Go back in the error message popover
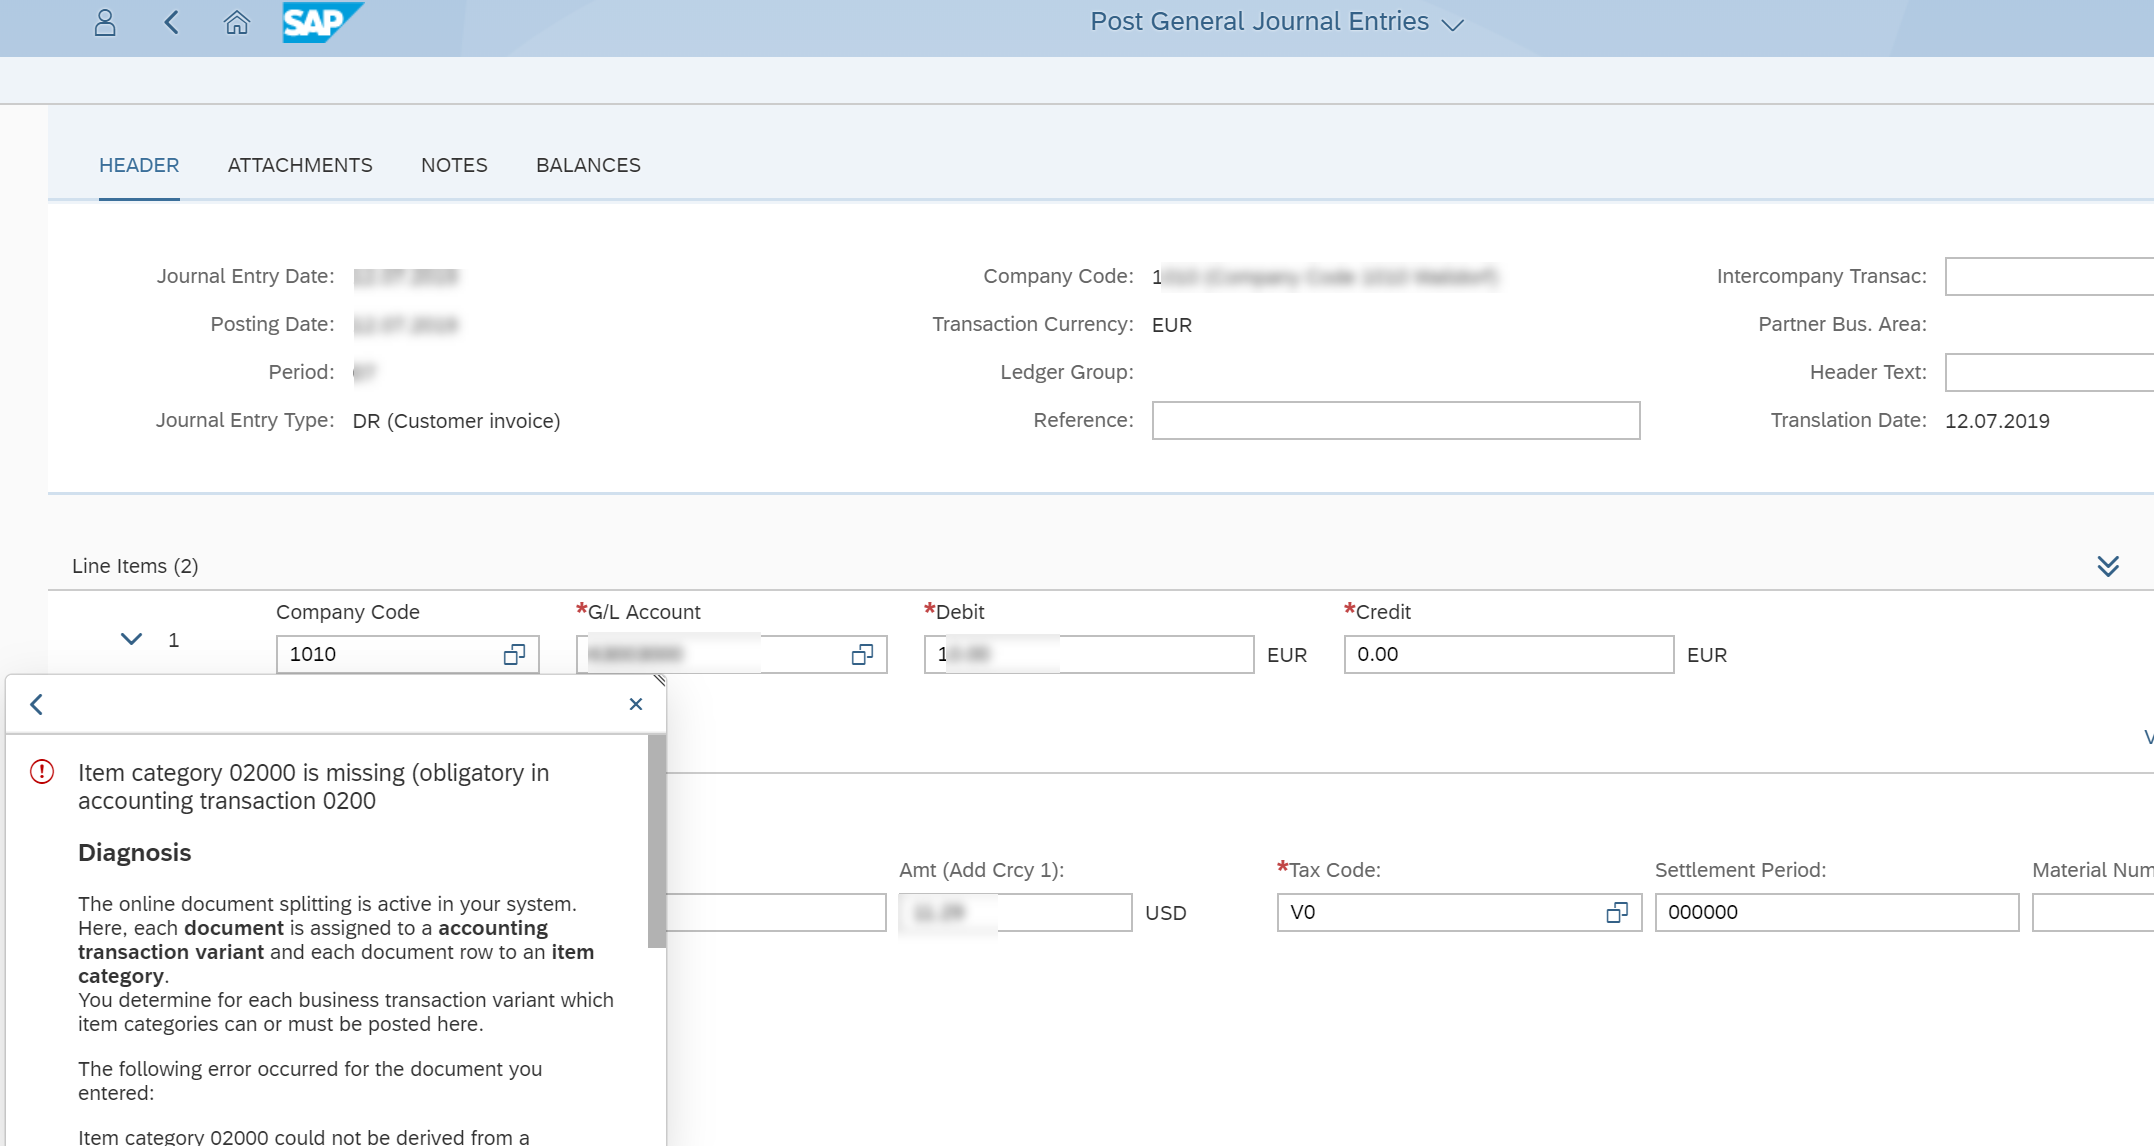The image size is (2154, 1146). pos(37,705)
